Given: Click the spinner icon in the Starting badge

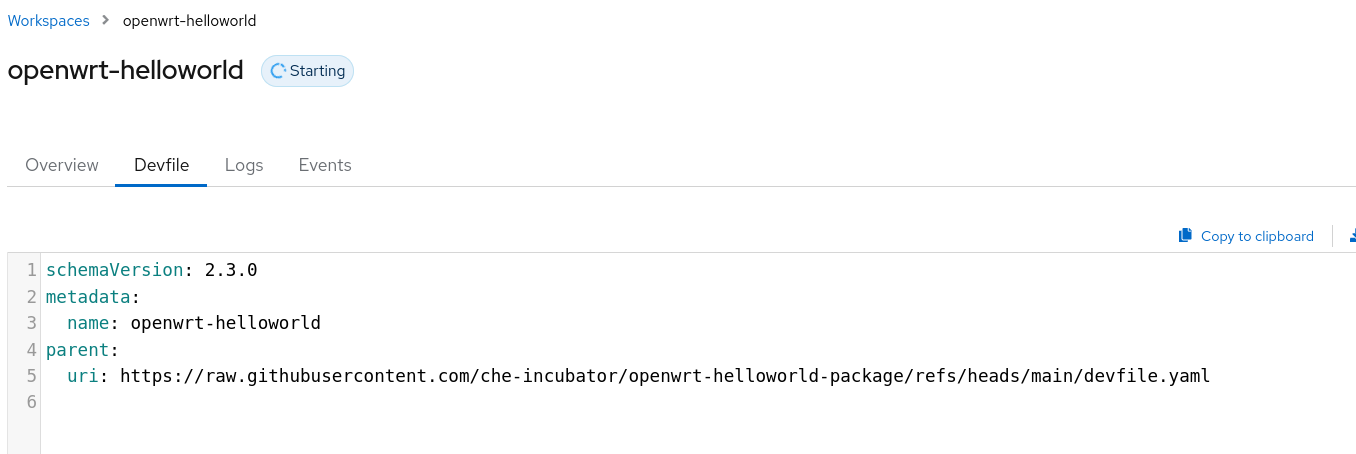Looking at the screenshot, I should 278,71.
